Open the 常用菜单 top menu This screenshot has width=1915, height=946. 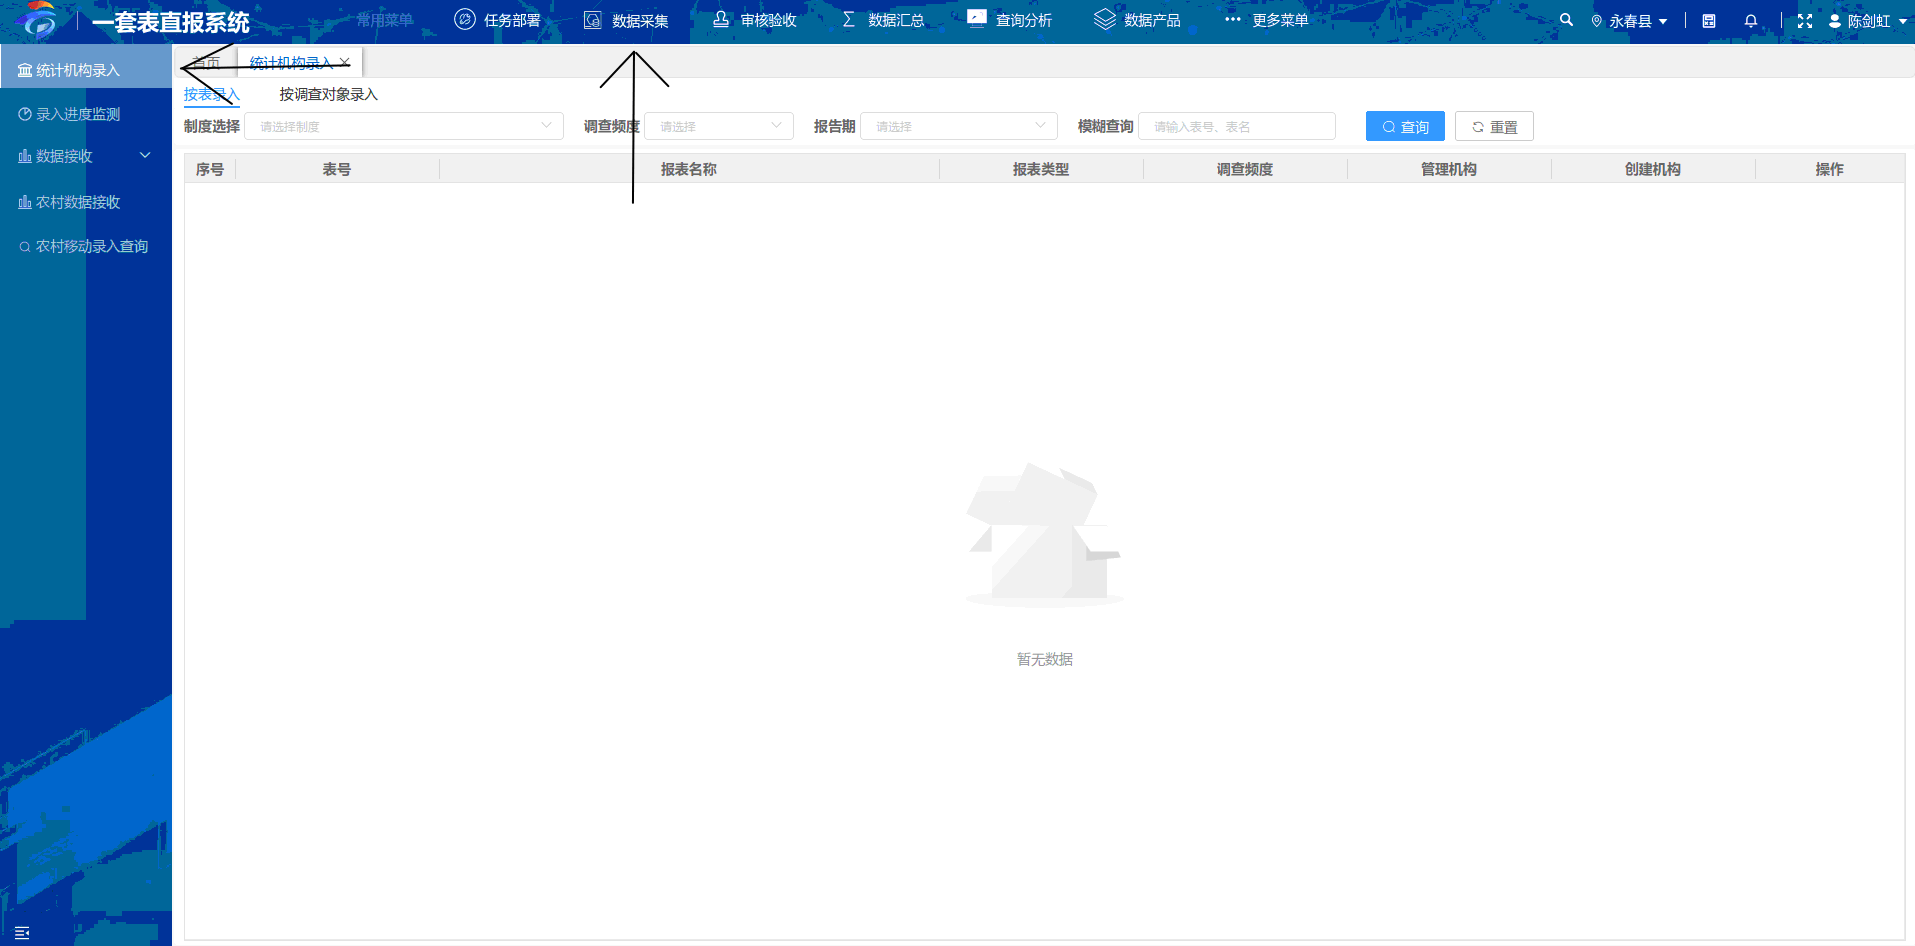click(385, 20)
